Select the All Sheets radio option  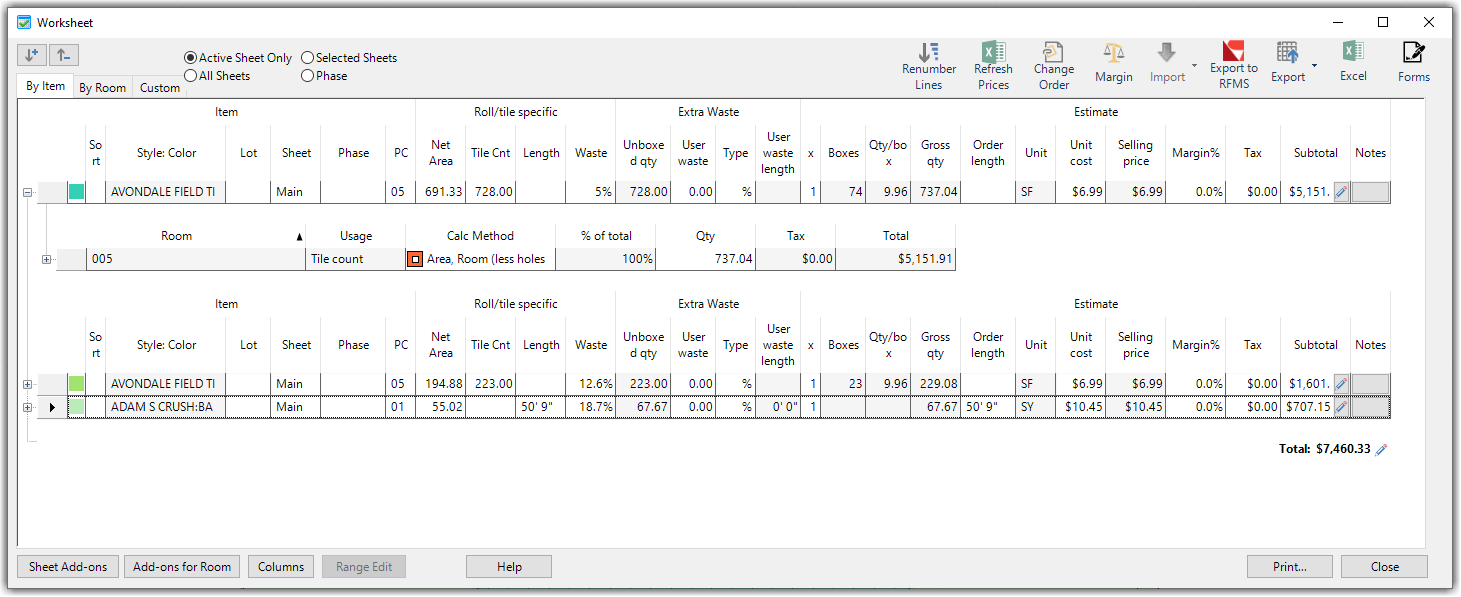tap(190, 76)
